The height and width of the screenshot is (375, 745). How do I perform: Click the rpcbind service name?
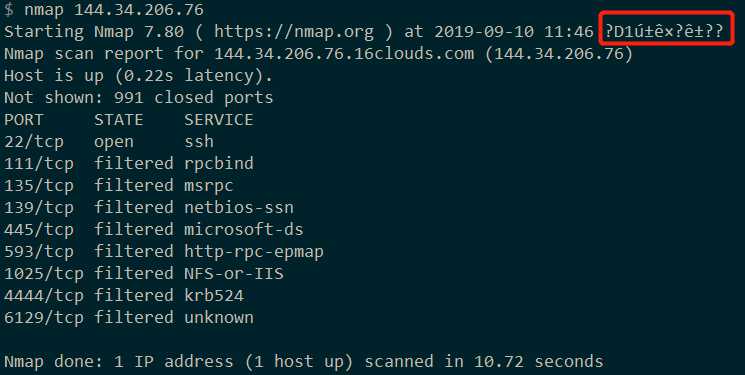pos(219,163)
